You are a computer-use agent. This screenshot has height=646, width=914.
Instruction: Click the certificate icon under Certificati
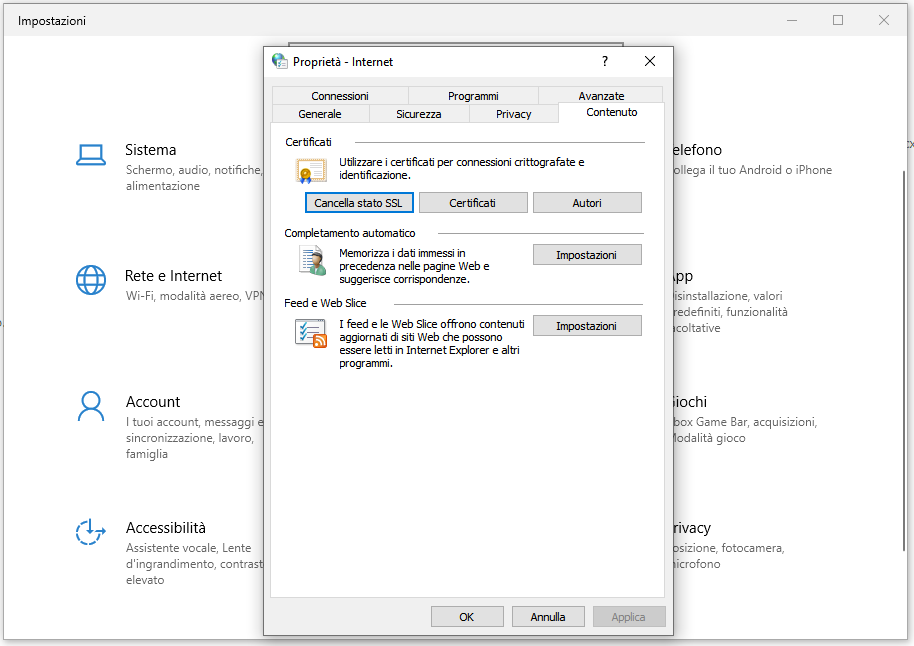pos(311,171)
